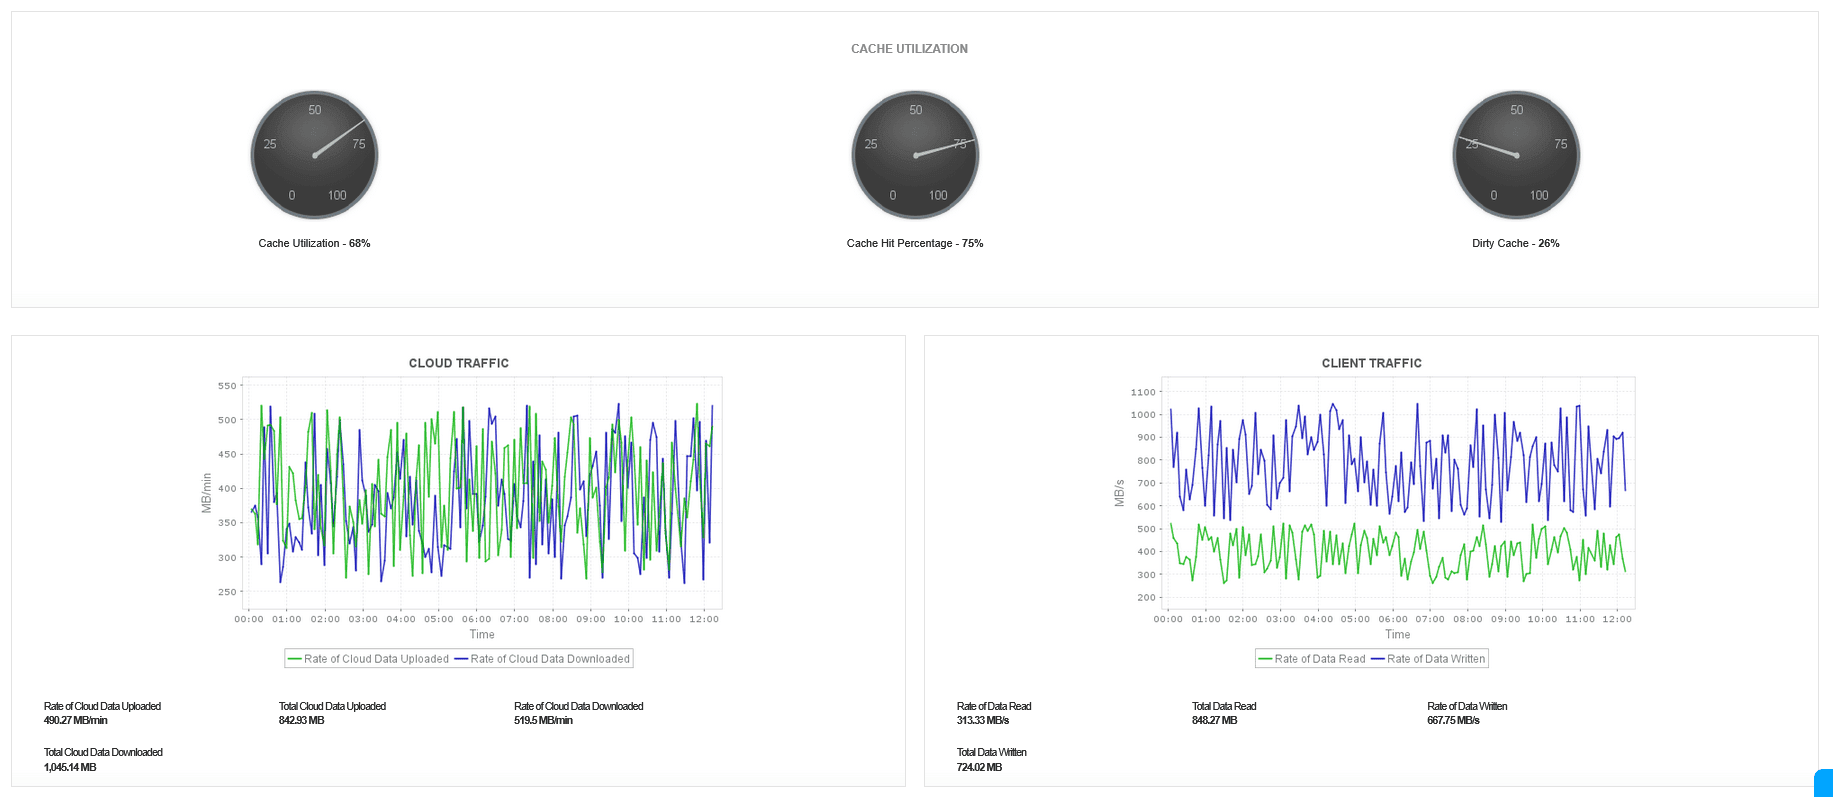Screen dimensions: 1833x797
Task: Click the Dirty Cache - 26% label
Action: pyautogui.click(x=1516, y=243)
